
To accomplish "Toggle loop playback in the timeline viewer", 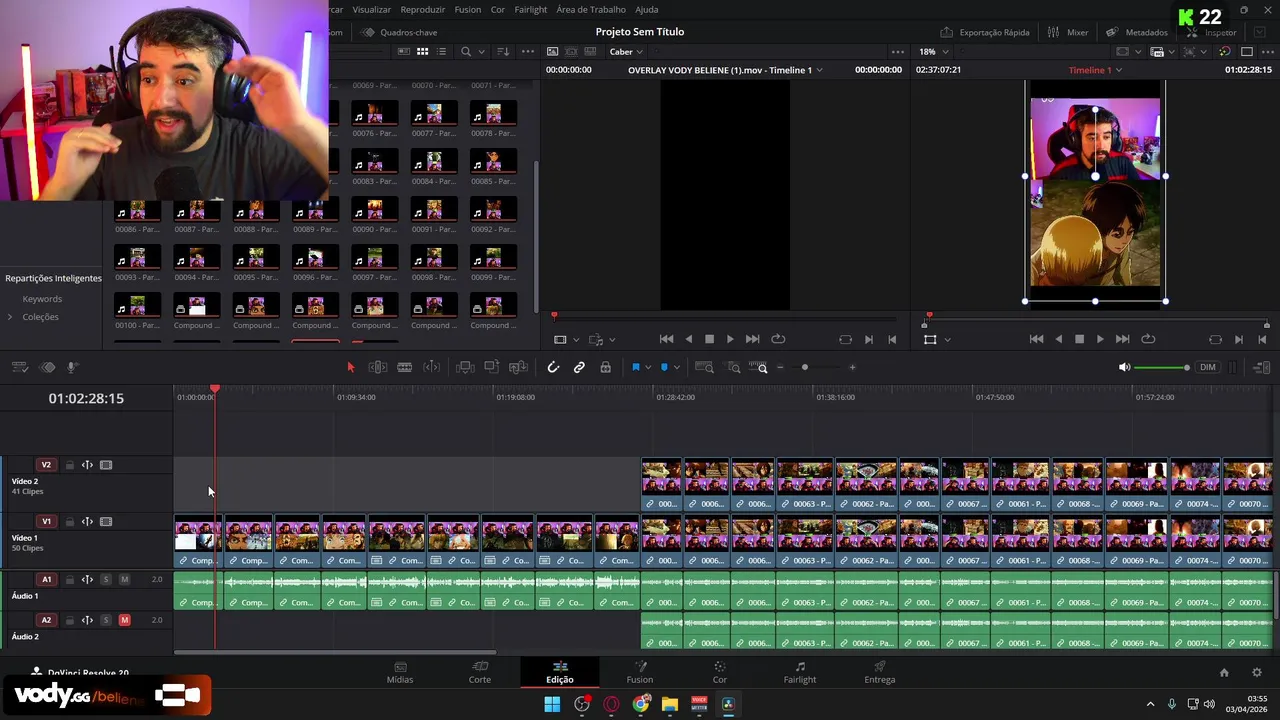I will pos(1148,339).
